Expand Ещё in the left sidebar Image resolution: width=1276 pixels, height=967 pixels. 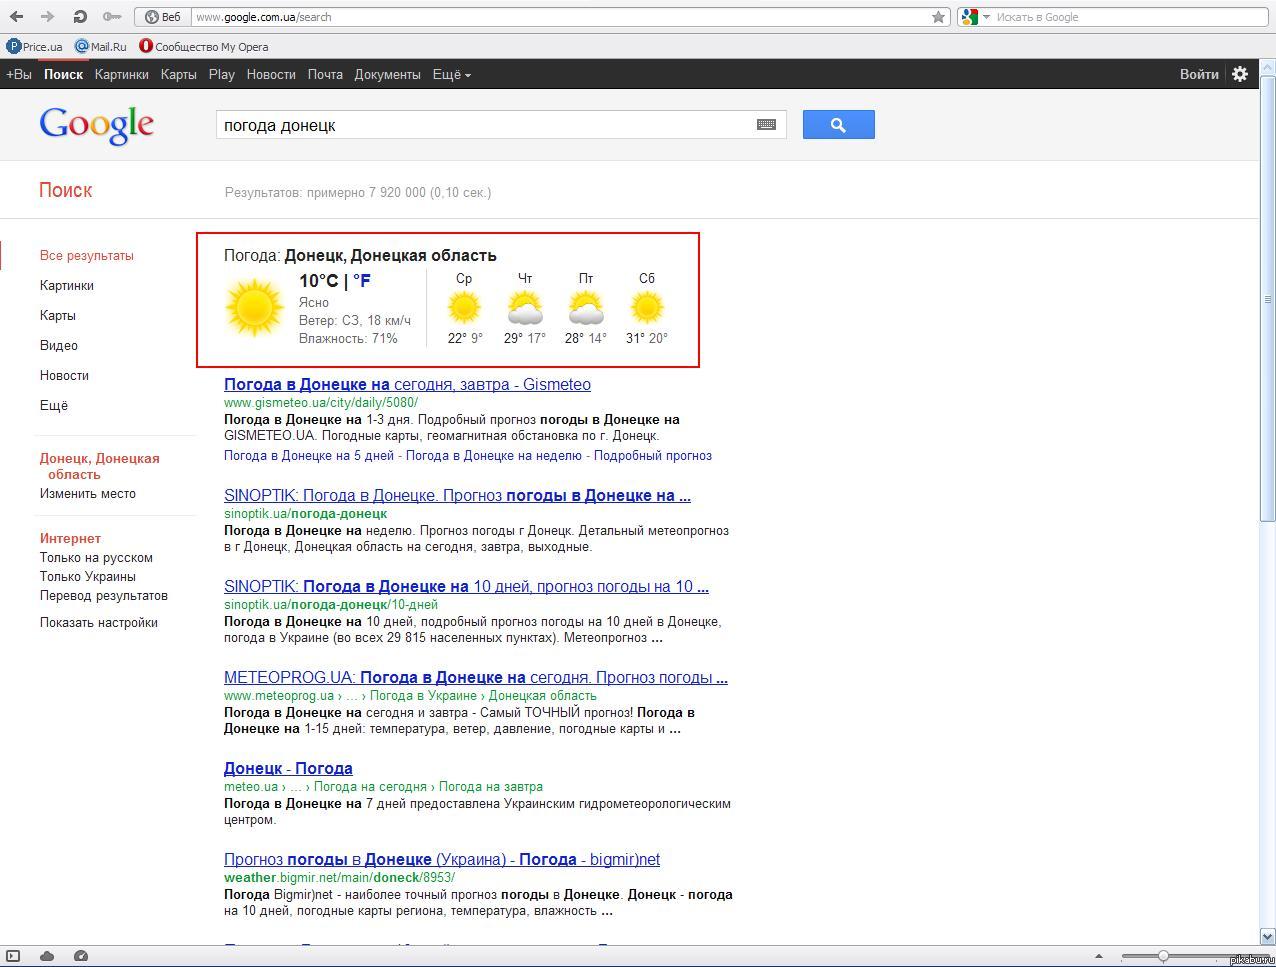tap(54, 405)
